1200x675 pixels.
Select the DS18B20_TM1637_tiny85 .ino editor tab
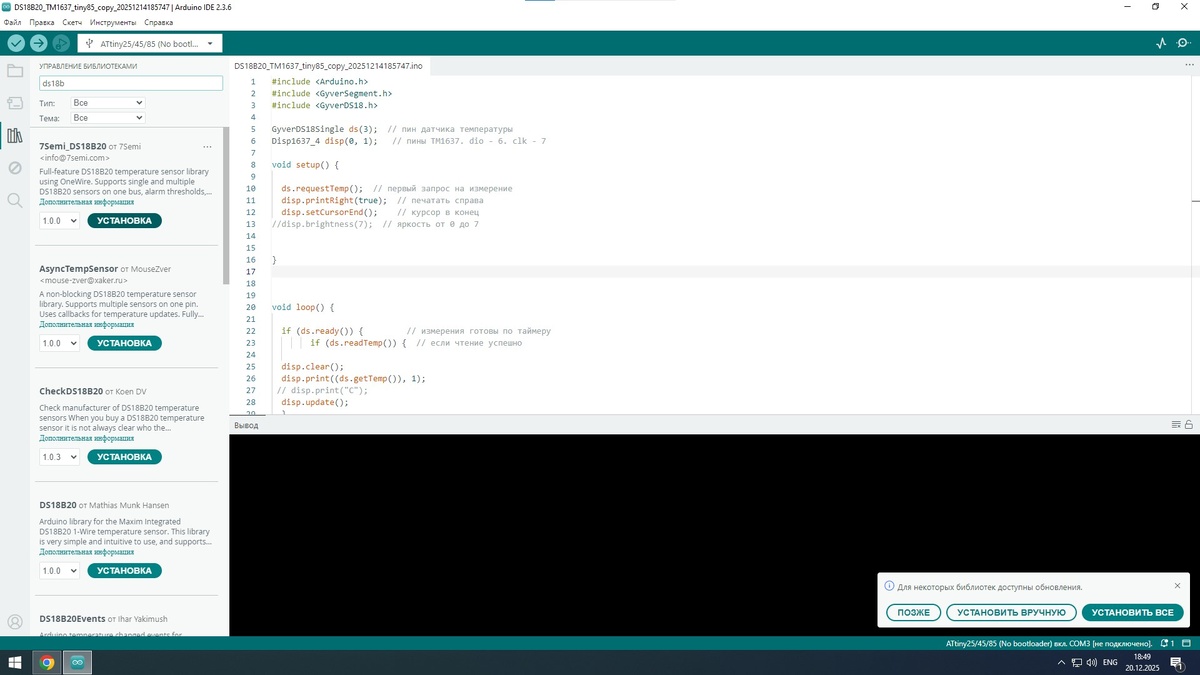tap(328, 66)
